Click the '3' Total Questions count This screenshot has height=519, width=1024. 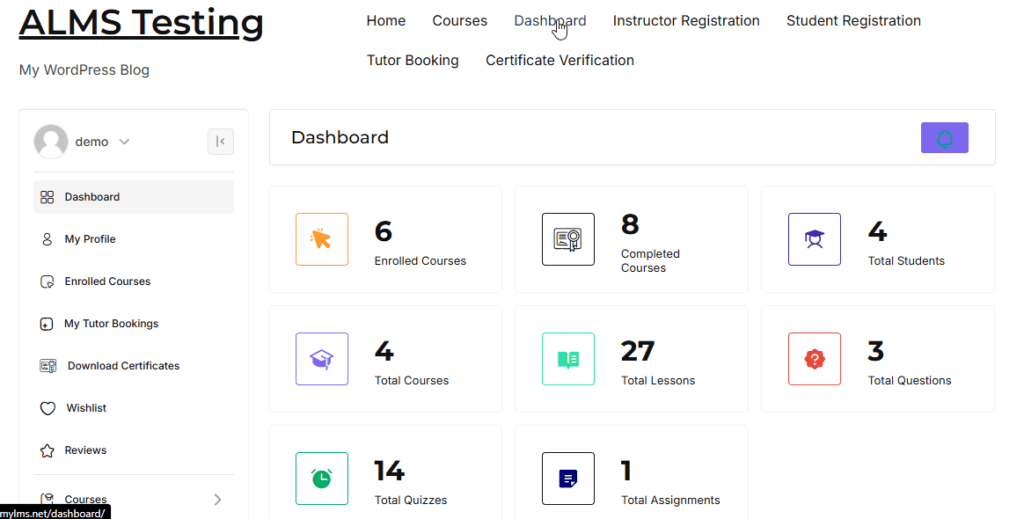[876, 351]
